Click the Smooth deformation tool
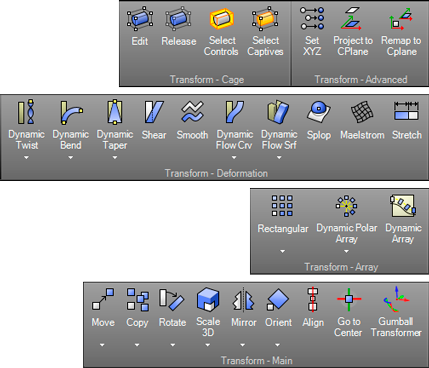The height and width of the screenshot is (368, 429). click(192, 112)
